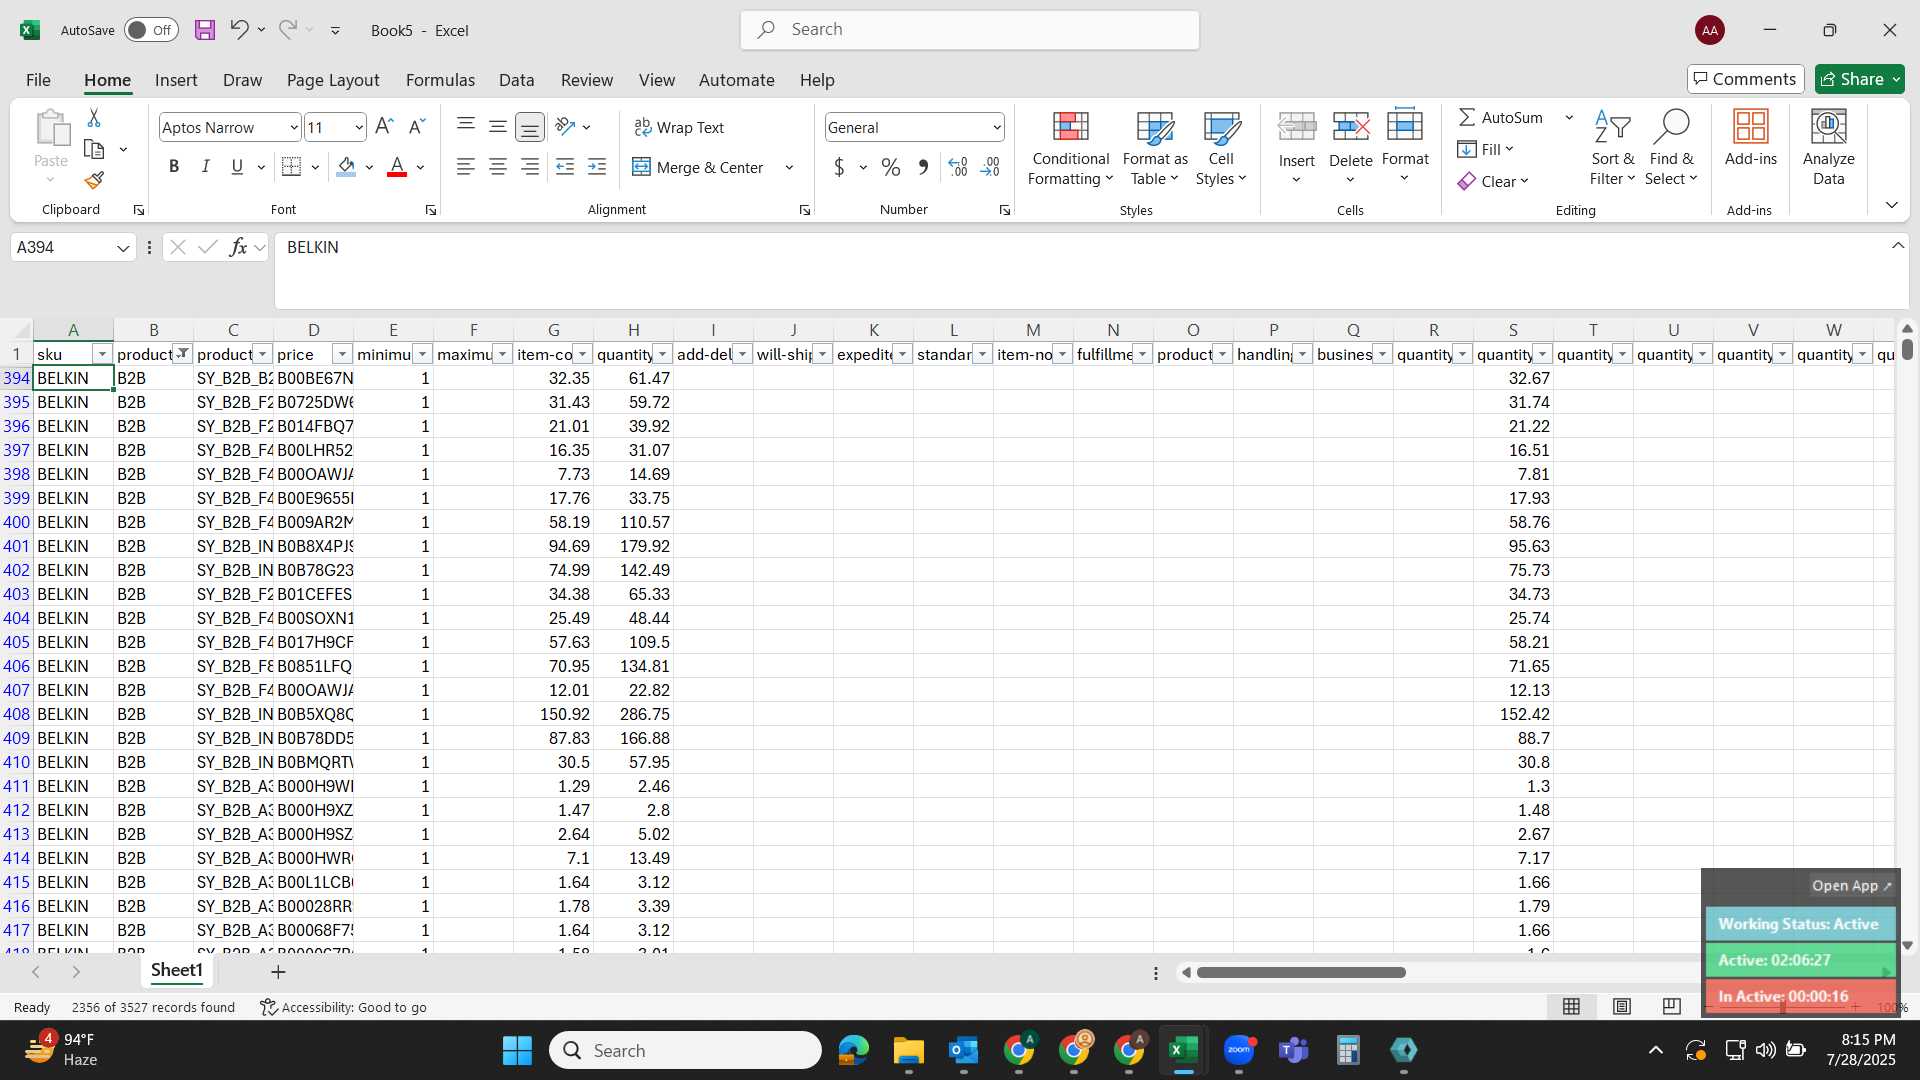This screenshot has height=1080, width=1920.
Task: Toggle AutoSave switch
Action: click(x=151, y=30)
